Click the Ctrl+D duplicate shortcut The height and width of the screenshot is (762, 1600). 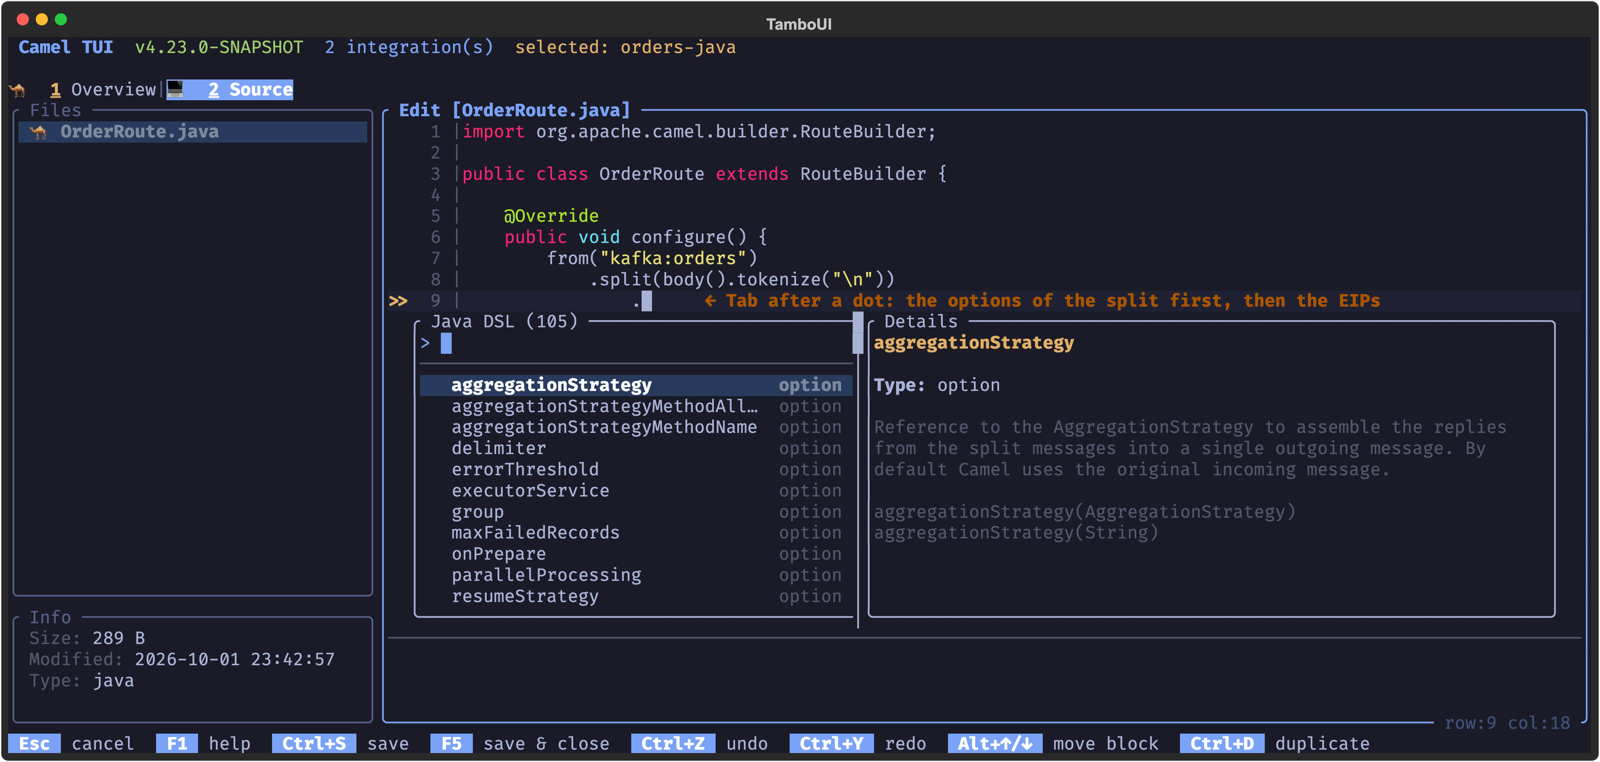[x=1275, y=744]
